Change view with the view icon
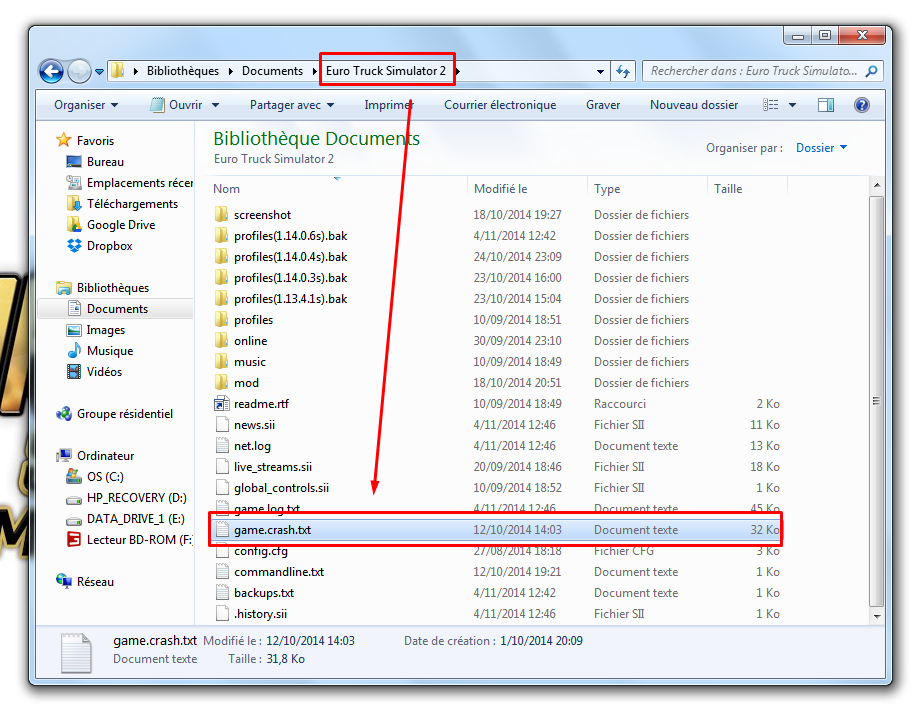The height and width of the screenshot is (721, 920). [x=770, y=105]
